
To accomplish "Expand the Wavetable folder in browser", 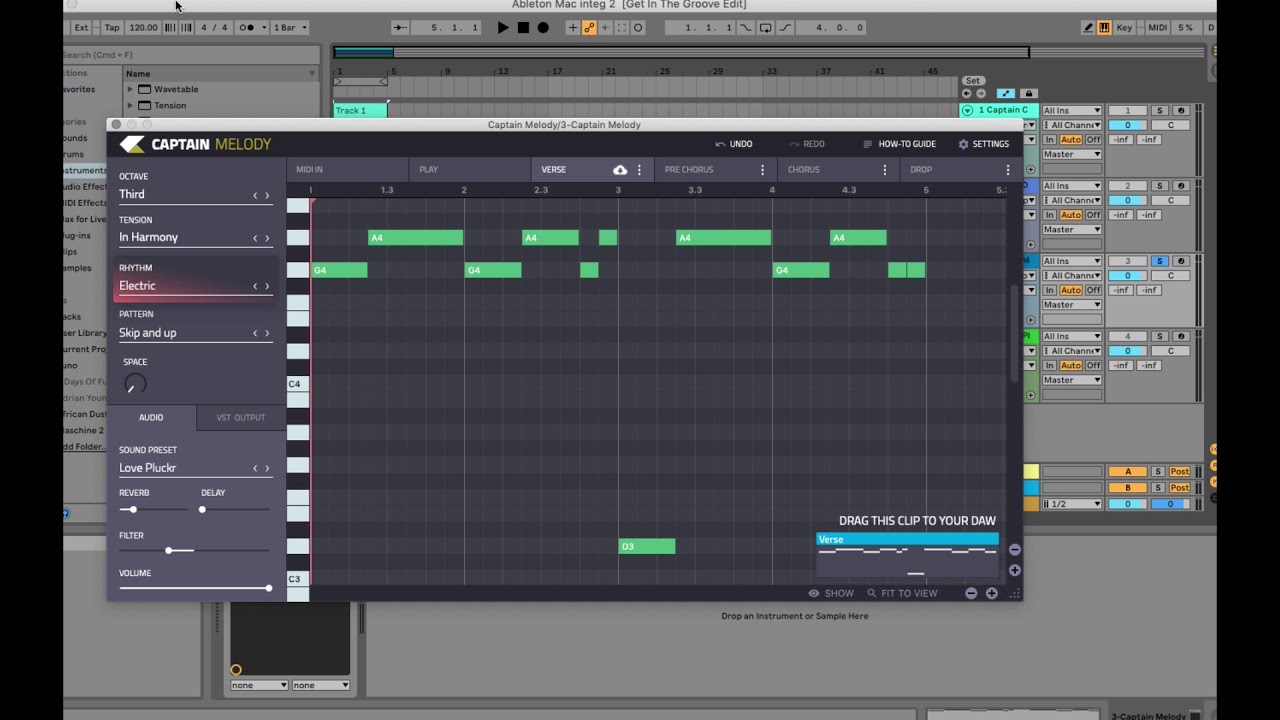I will 130,89.
